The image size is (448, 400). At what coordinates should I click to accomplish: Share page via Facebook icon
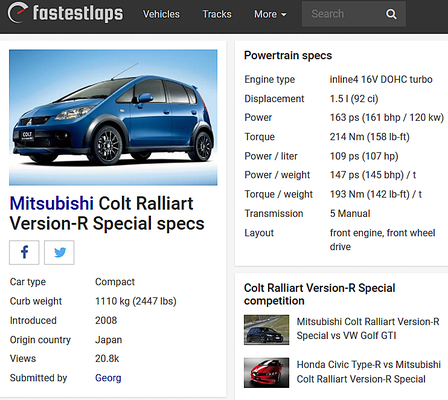24,252
